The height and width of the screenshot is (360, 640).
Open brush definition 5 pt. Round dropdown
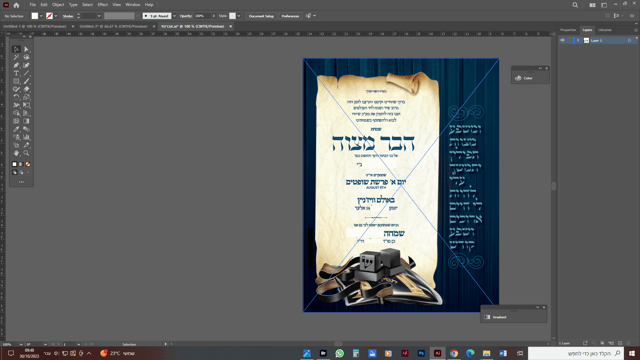pos(174,16)
